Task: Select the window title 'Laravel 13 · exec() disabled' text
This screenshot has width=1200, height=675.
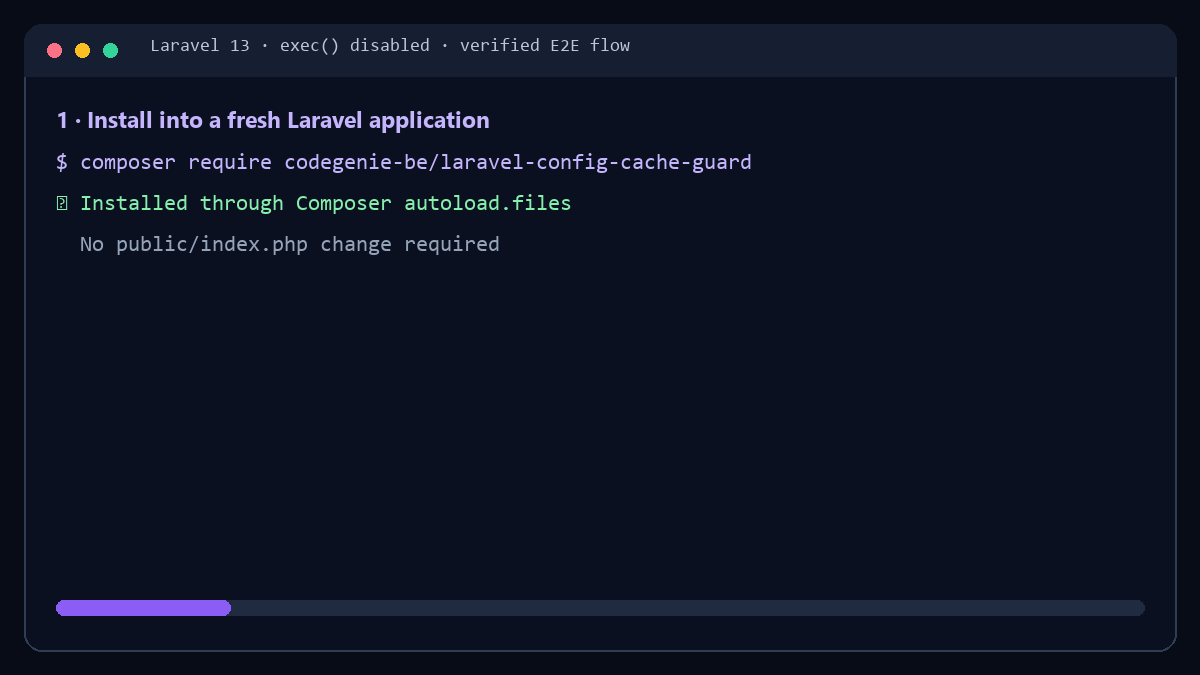Action: [x=290, y=46]
